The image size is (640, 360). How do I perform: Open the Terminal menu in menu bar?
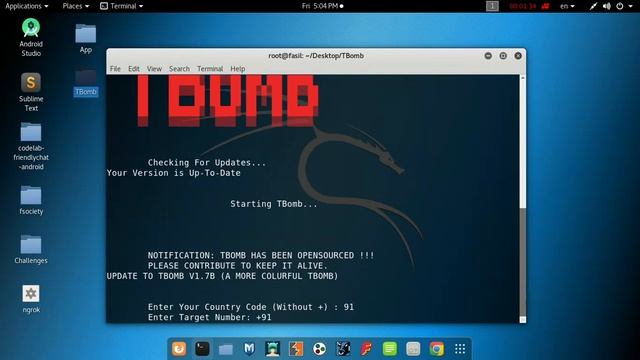click(x=210, y=69)
